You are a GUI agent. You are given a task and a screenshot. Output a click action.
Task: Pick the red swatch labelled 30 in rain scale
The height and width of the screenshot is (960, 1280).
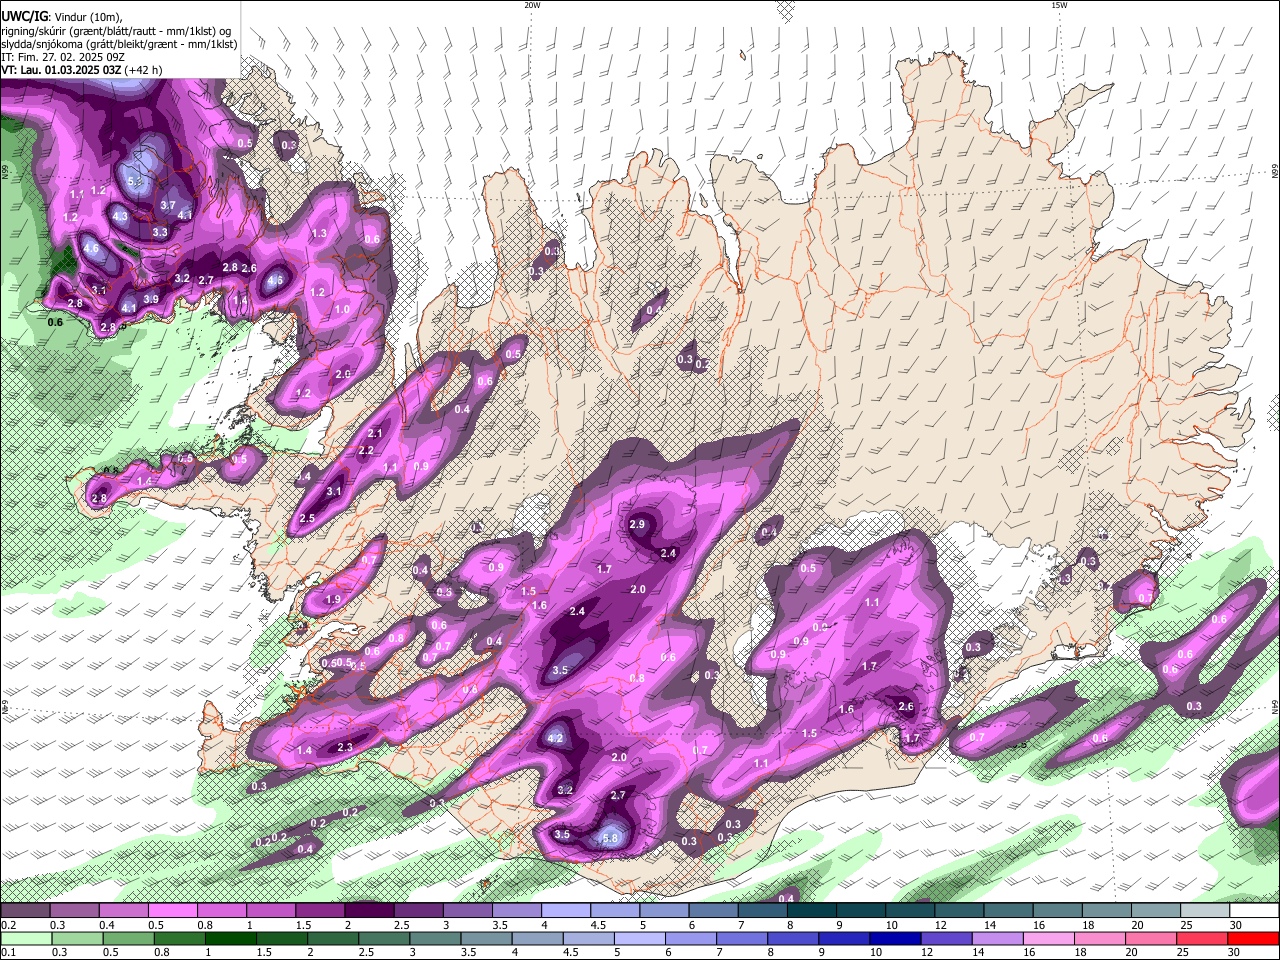click(x=1254, y=939)
